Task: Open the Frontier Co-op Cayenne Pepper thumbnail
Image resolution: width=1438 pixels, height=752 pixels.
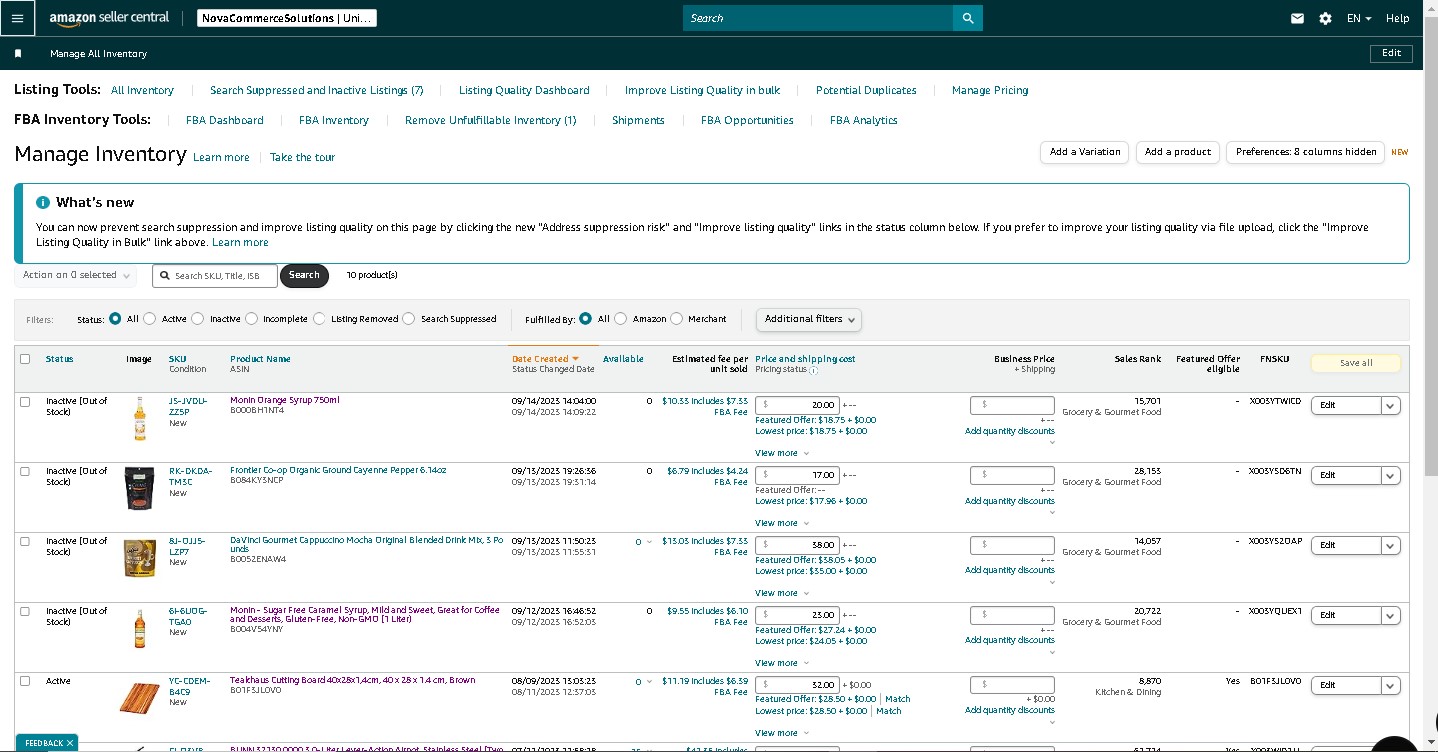Action: pyautogui.click(x=139, y=489)
